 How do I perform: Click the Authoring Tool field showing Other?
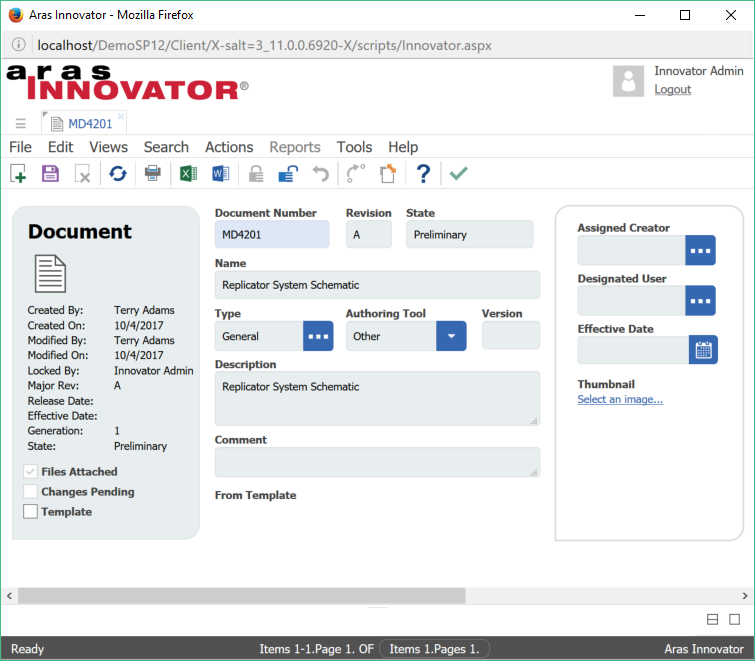tap(391, 336)
